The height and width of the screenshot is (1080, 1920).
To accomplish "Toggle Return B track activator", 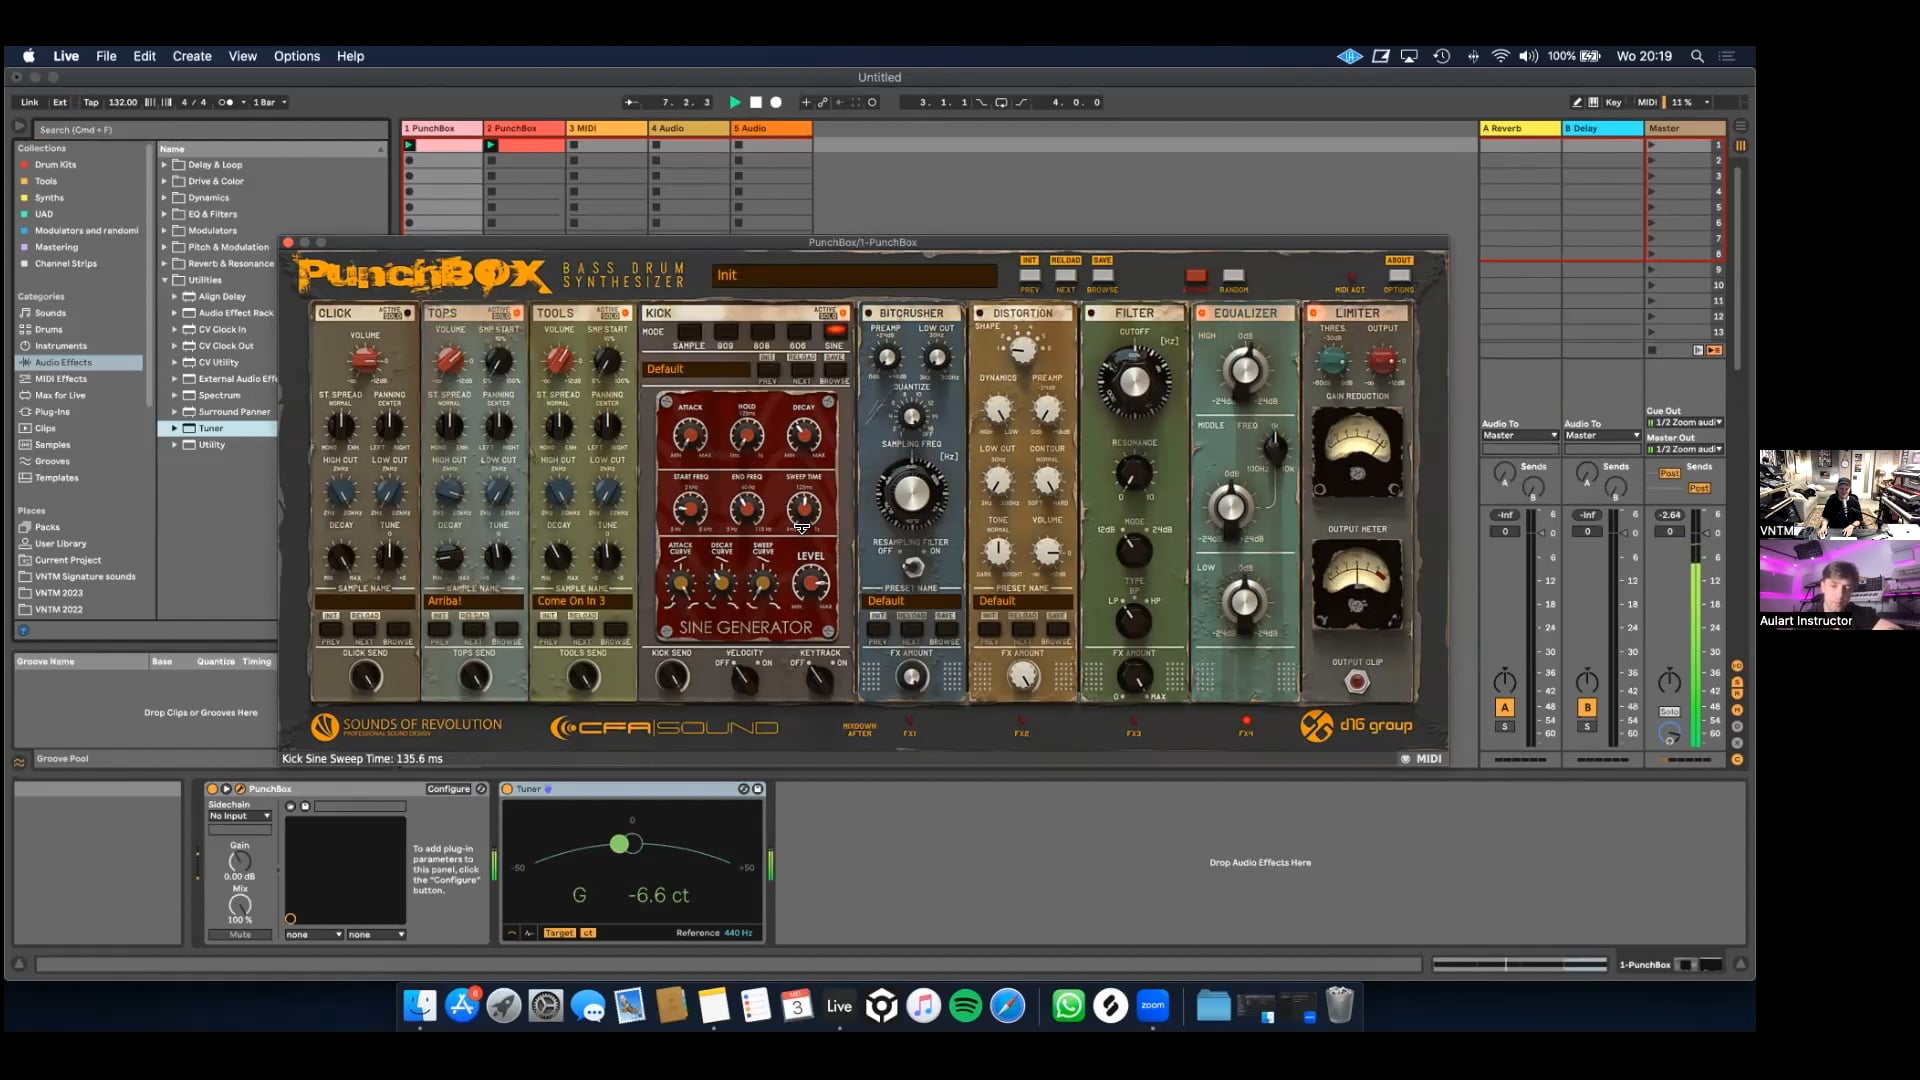I will point(1587,707).
